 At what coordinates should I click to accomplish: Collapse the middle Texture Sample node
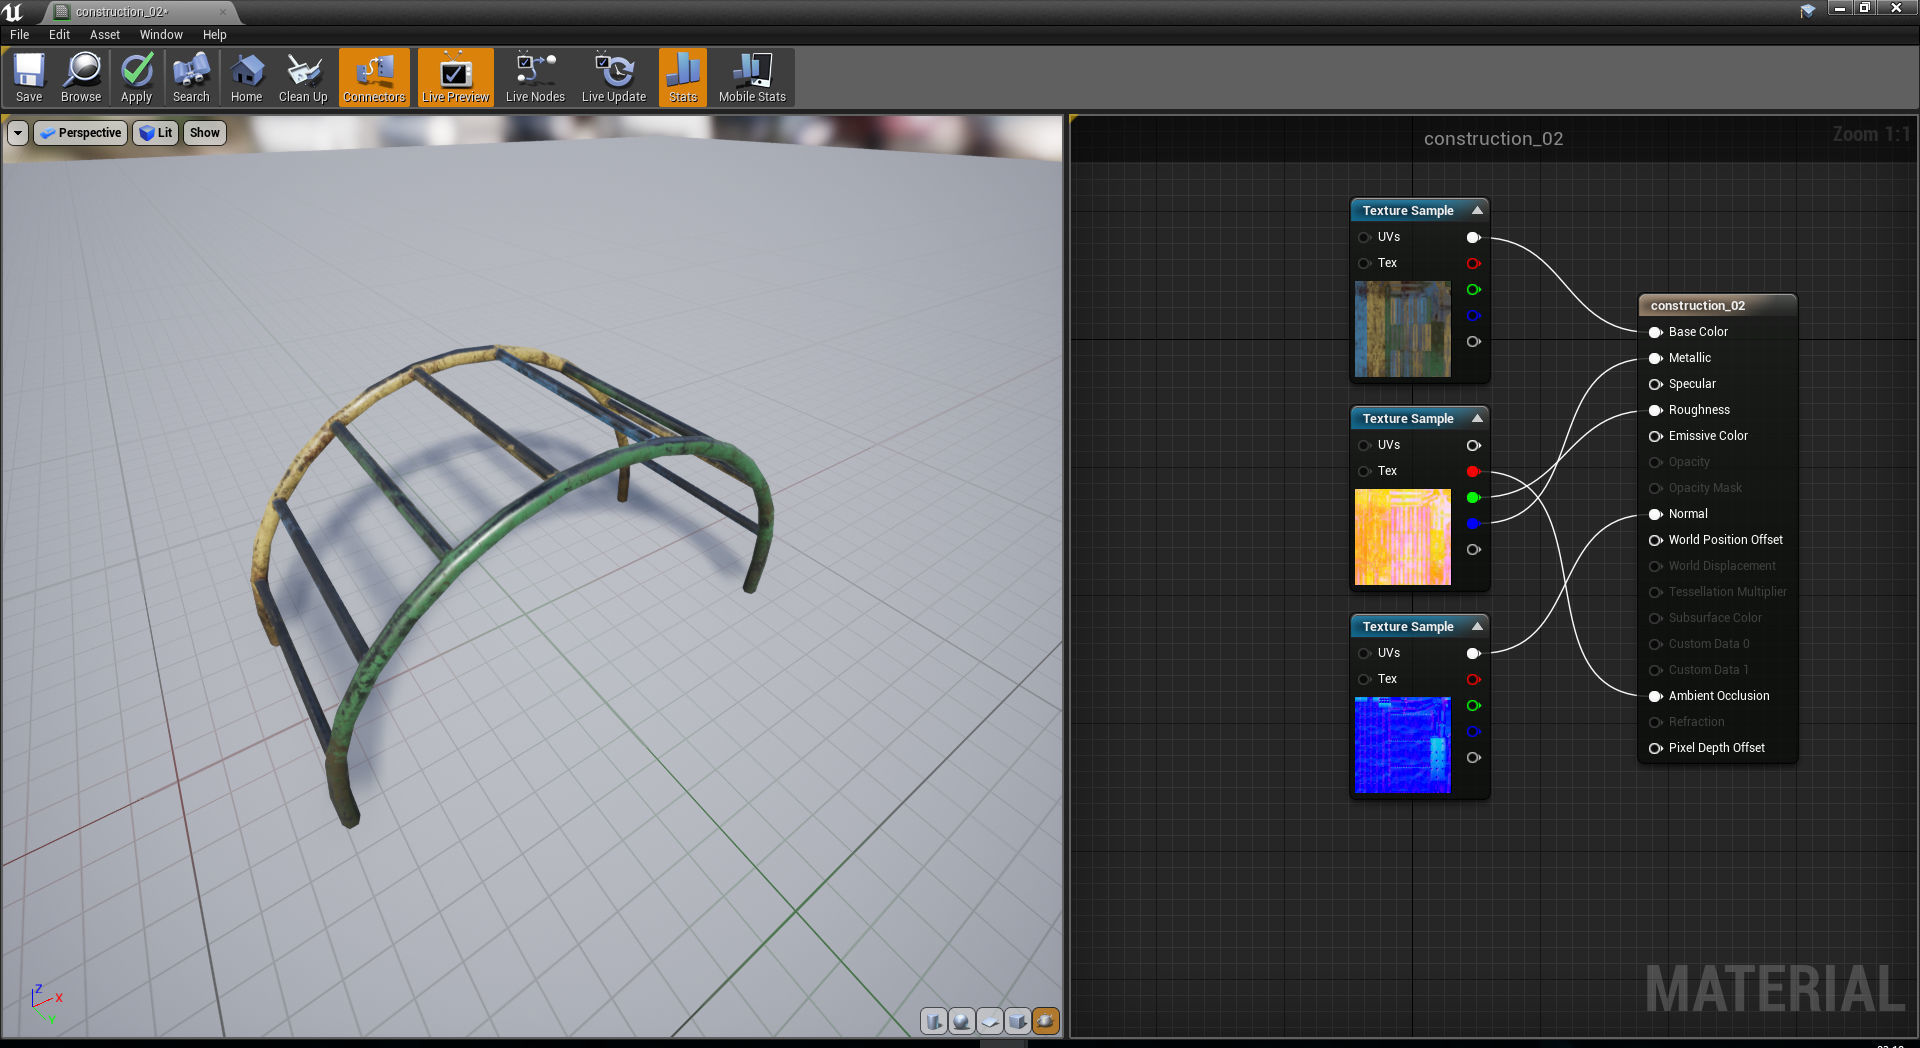tap(1477, 418)
